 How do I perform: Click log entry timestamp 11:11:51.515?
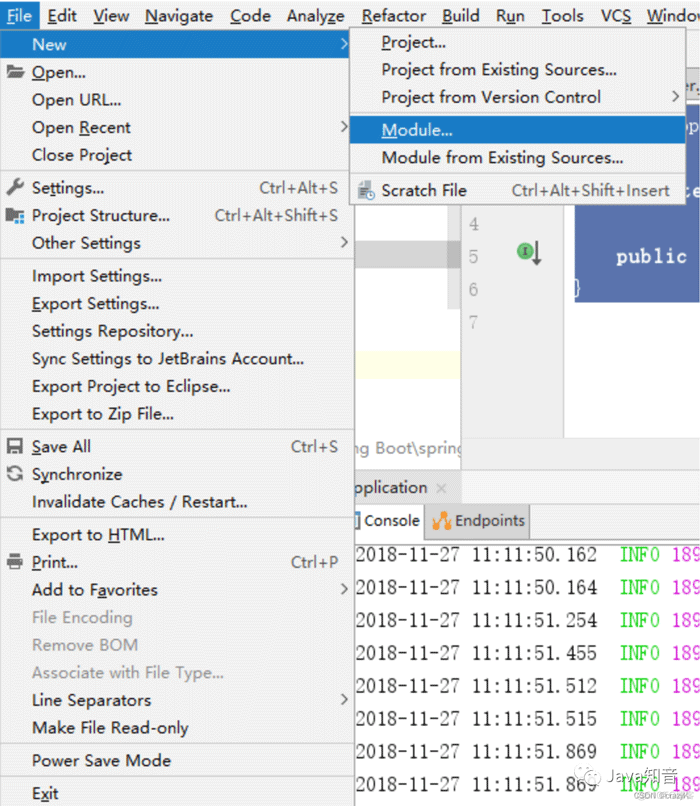(x=535, y=719)
